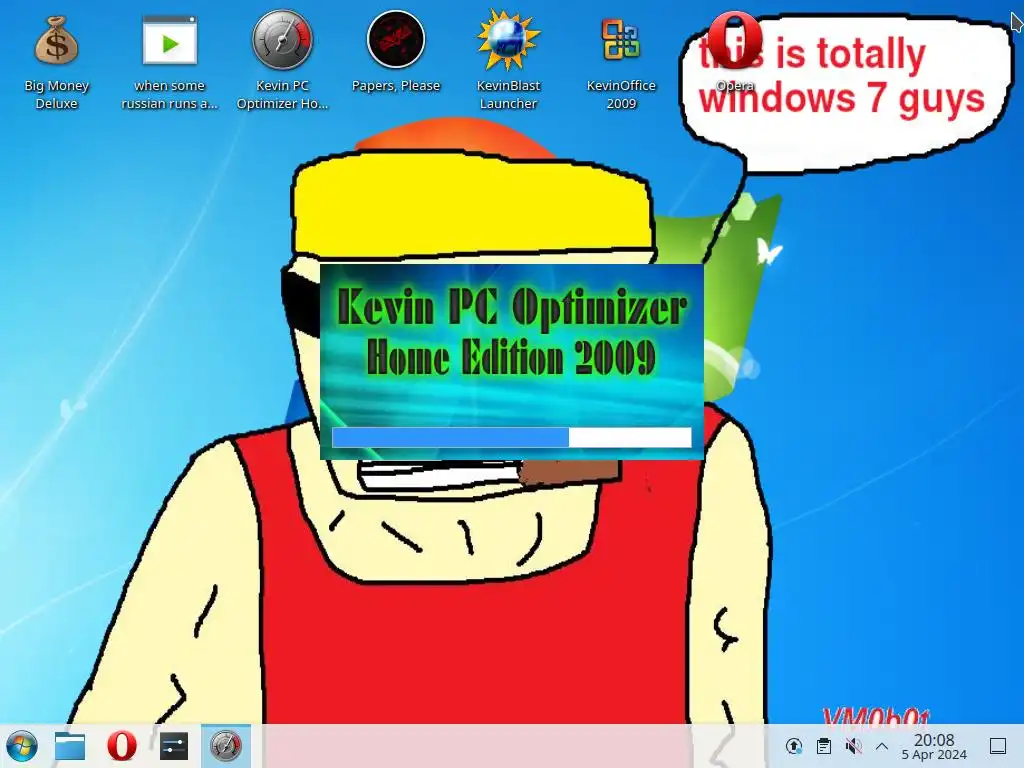Launch the KevinBlast Launcher shortcut
Screen dimensions: 1024x768
point(508,59)
